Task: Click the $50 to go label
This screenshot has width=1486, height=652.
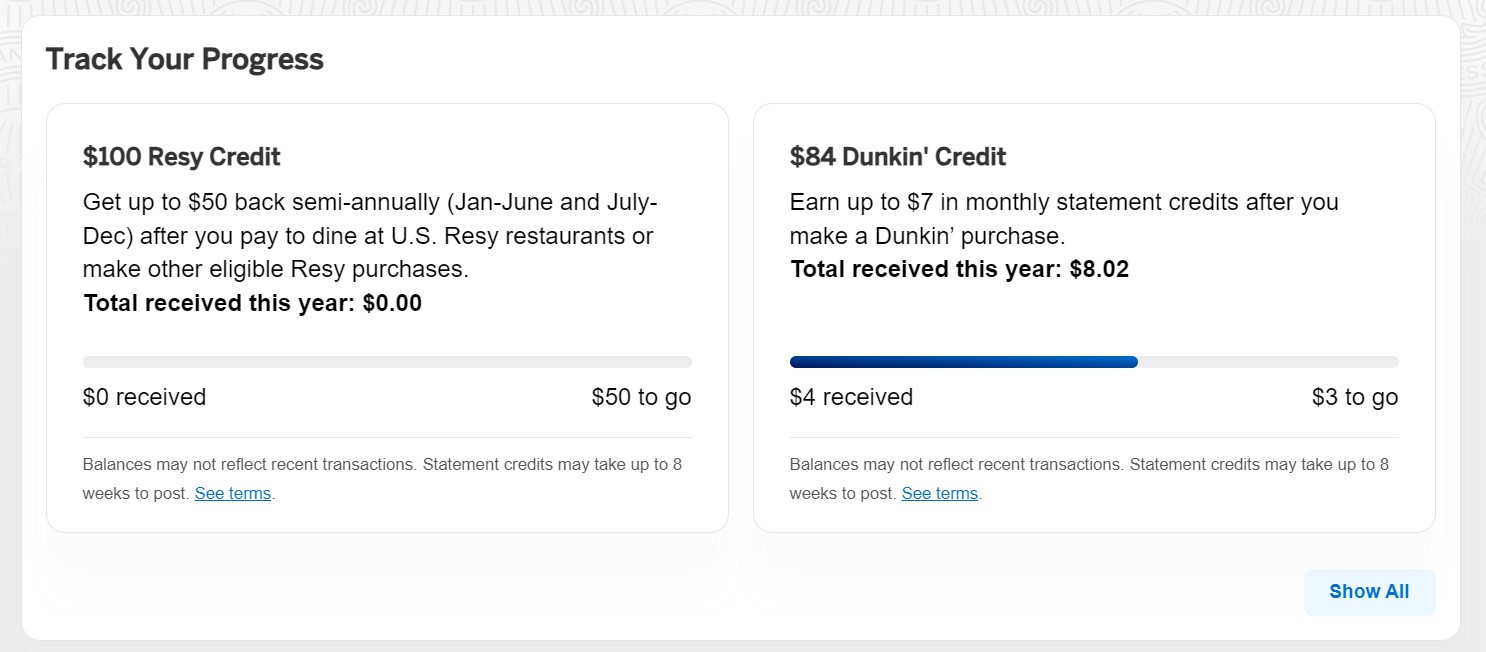Action: pyautogui.click(x=640, y=397)
